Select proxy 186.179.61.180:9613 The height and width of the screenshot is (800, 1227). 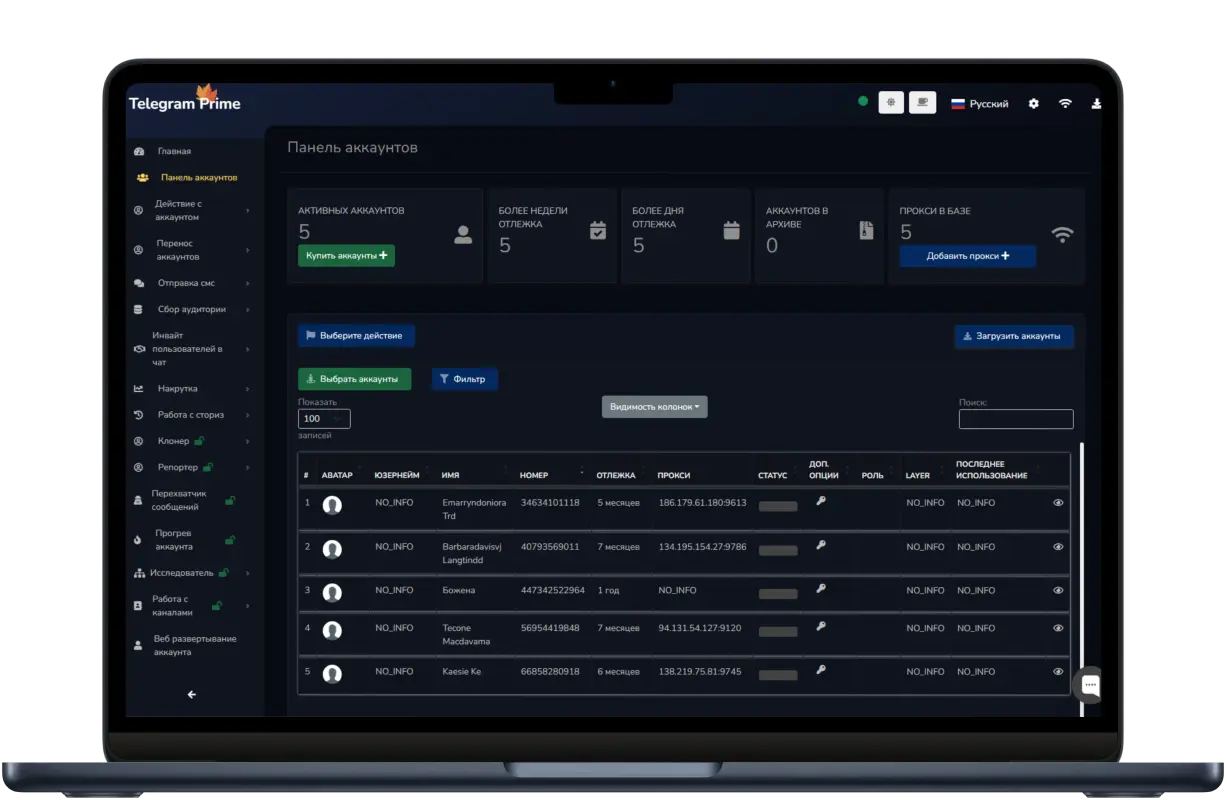[x=702, y=503]
